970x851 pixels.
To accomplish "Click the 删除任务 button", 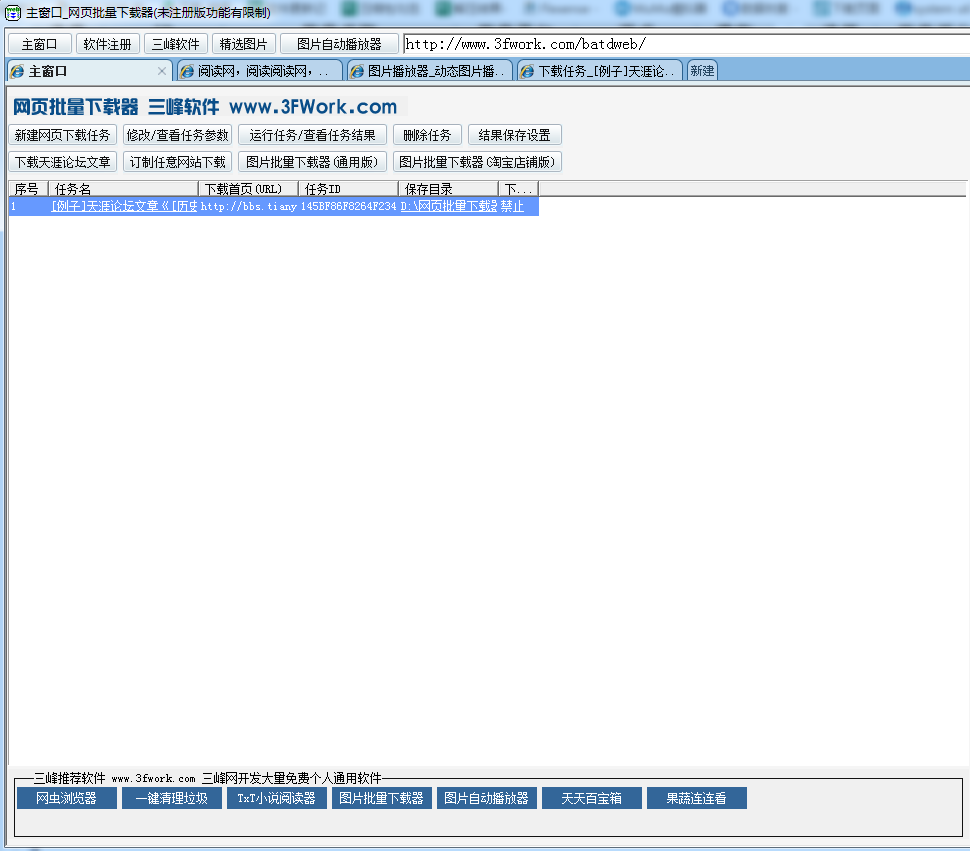I will pyautogui.click(x=427, y=135).
